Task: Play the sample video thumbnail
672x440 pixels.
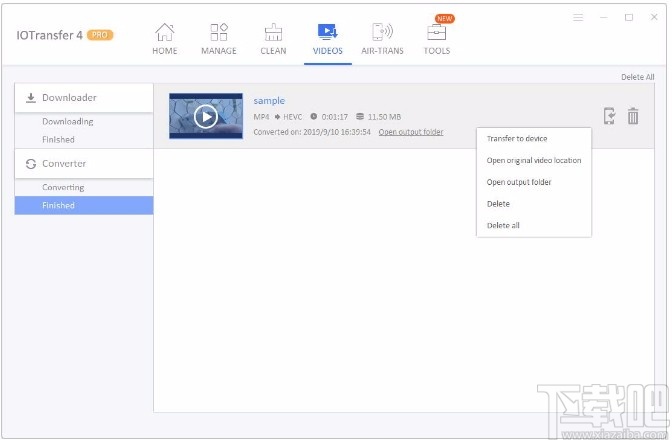Action: 206,116
